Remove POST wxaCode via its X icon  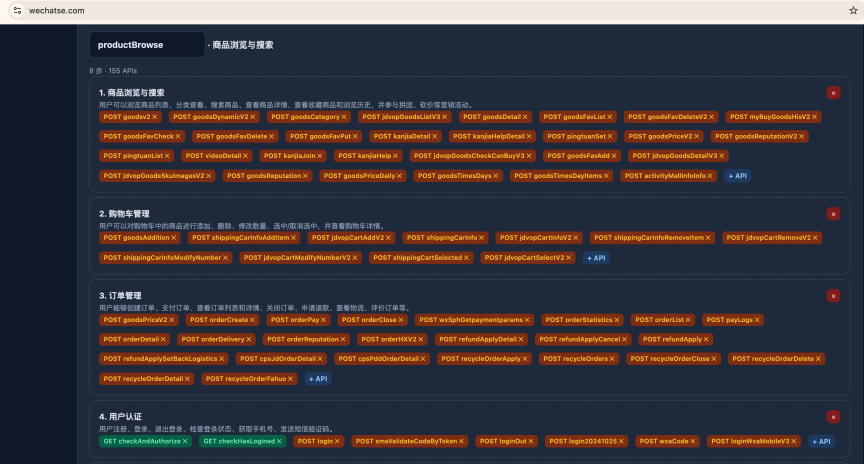(693, 441)
